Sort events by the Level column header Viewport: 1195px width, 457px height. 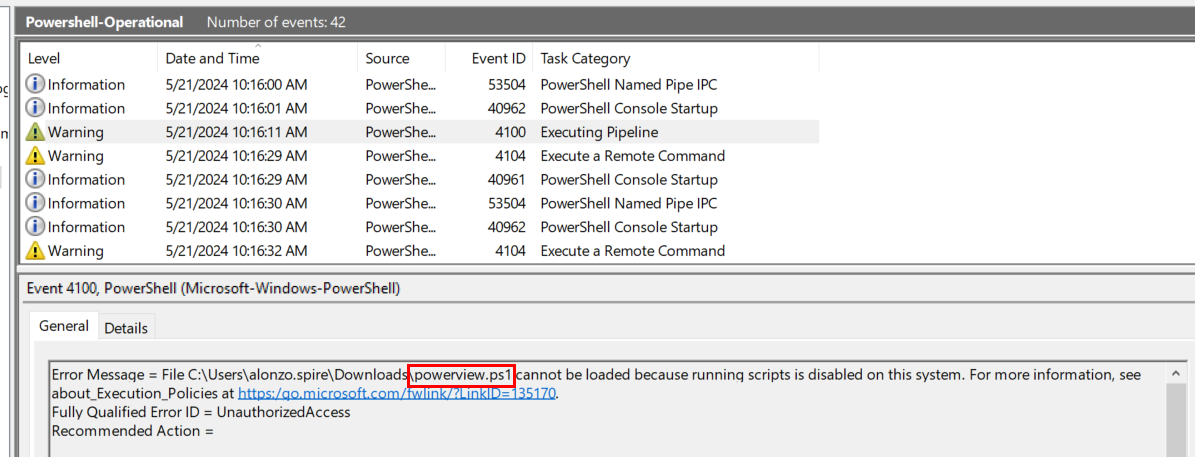pos(45,59)
